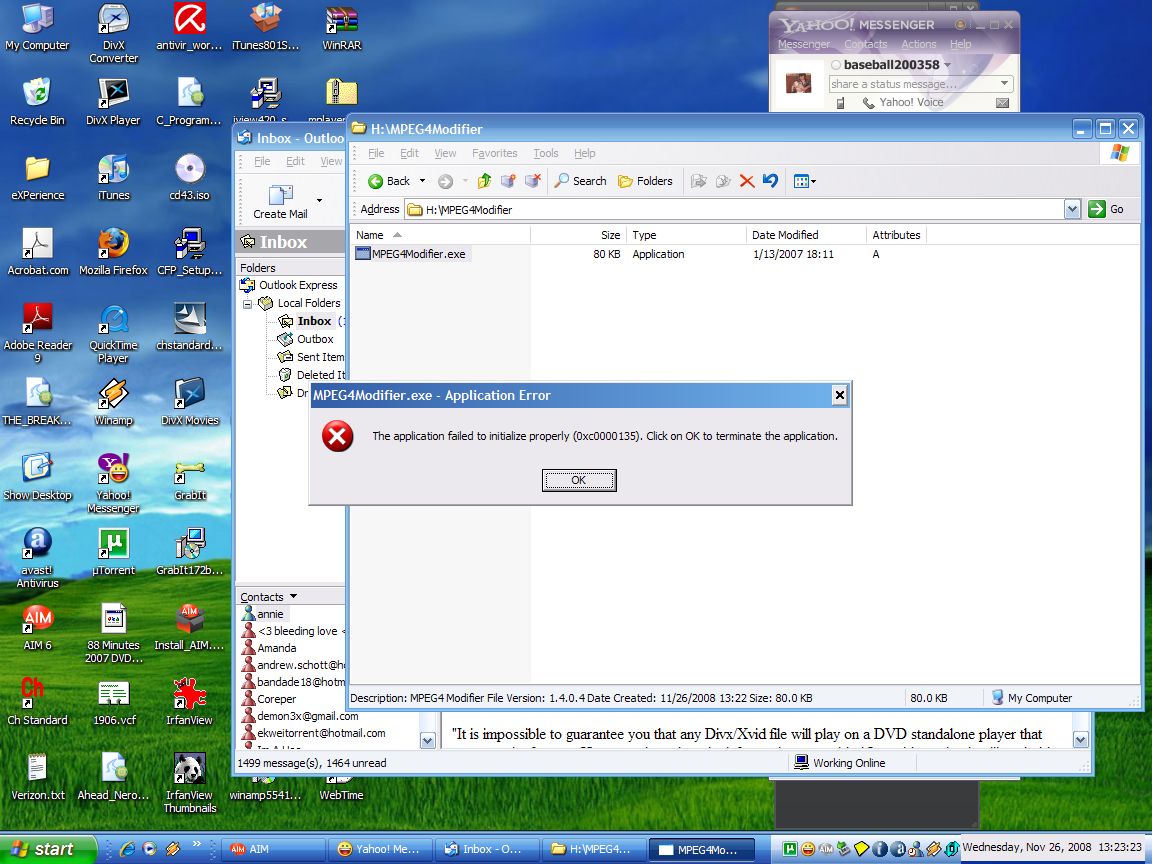Image resolution: width=1152 pixels, height=864 pixels.
Task: Open the Views dropdown in Explorer toolbar
Action: 804,181
